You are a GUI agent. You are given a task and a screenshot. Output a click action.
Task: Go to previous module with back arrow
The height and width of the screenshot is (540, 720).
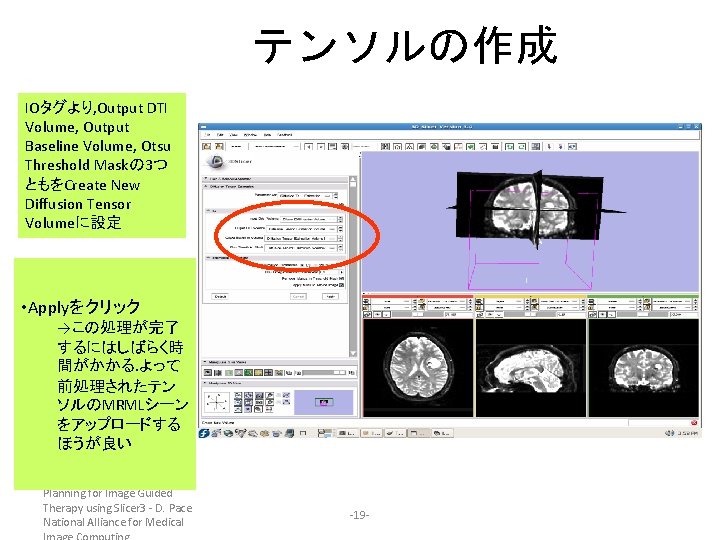coord(309,146)
